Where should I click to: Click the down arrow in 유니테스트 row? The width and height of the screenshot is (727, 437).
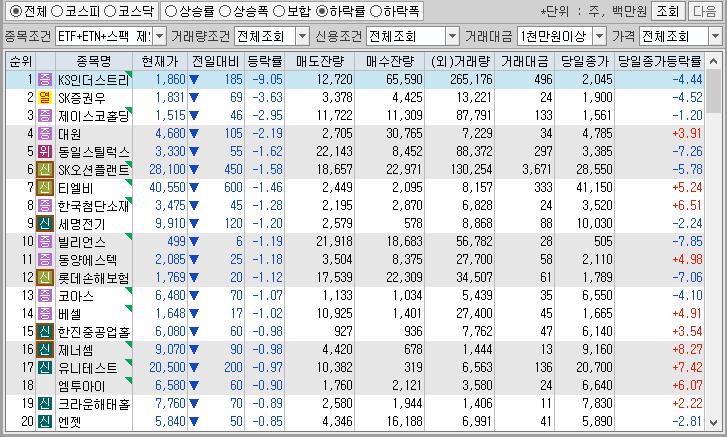[194, 368]
